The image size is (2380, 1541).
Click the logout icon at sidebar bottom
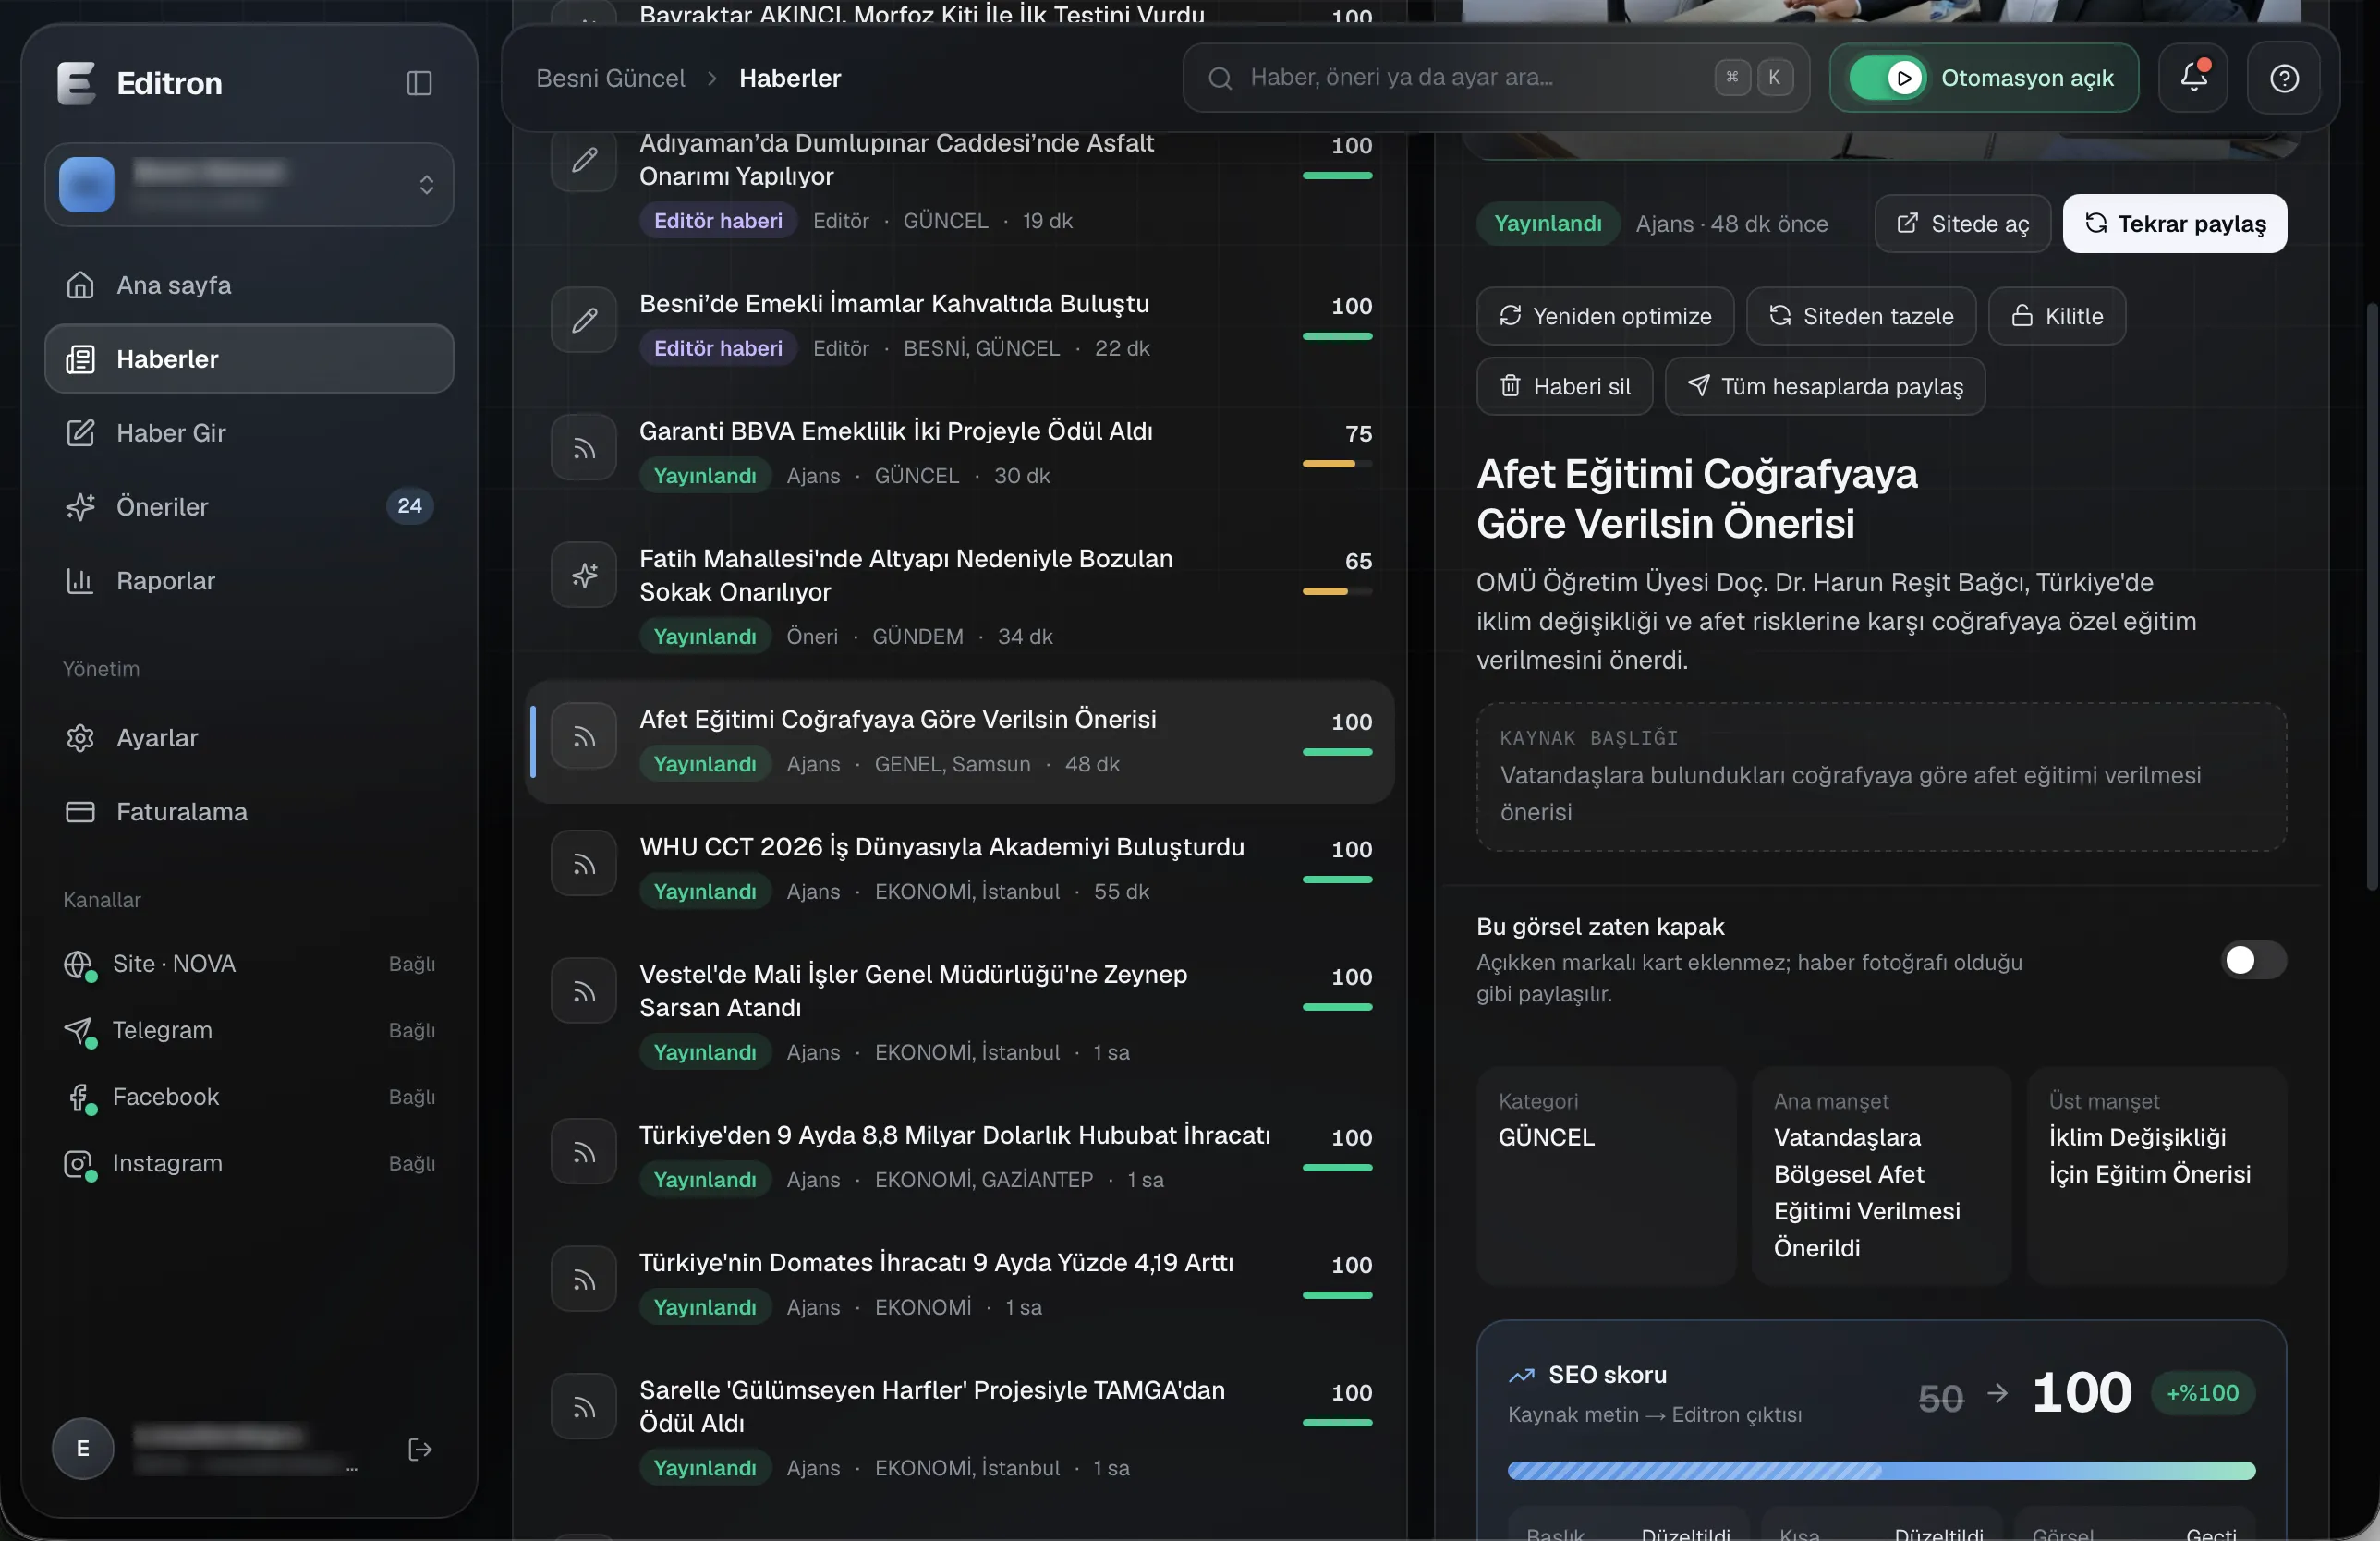420,1449
